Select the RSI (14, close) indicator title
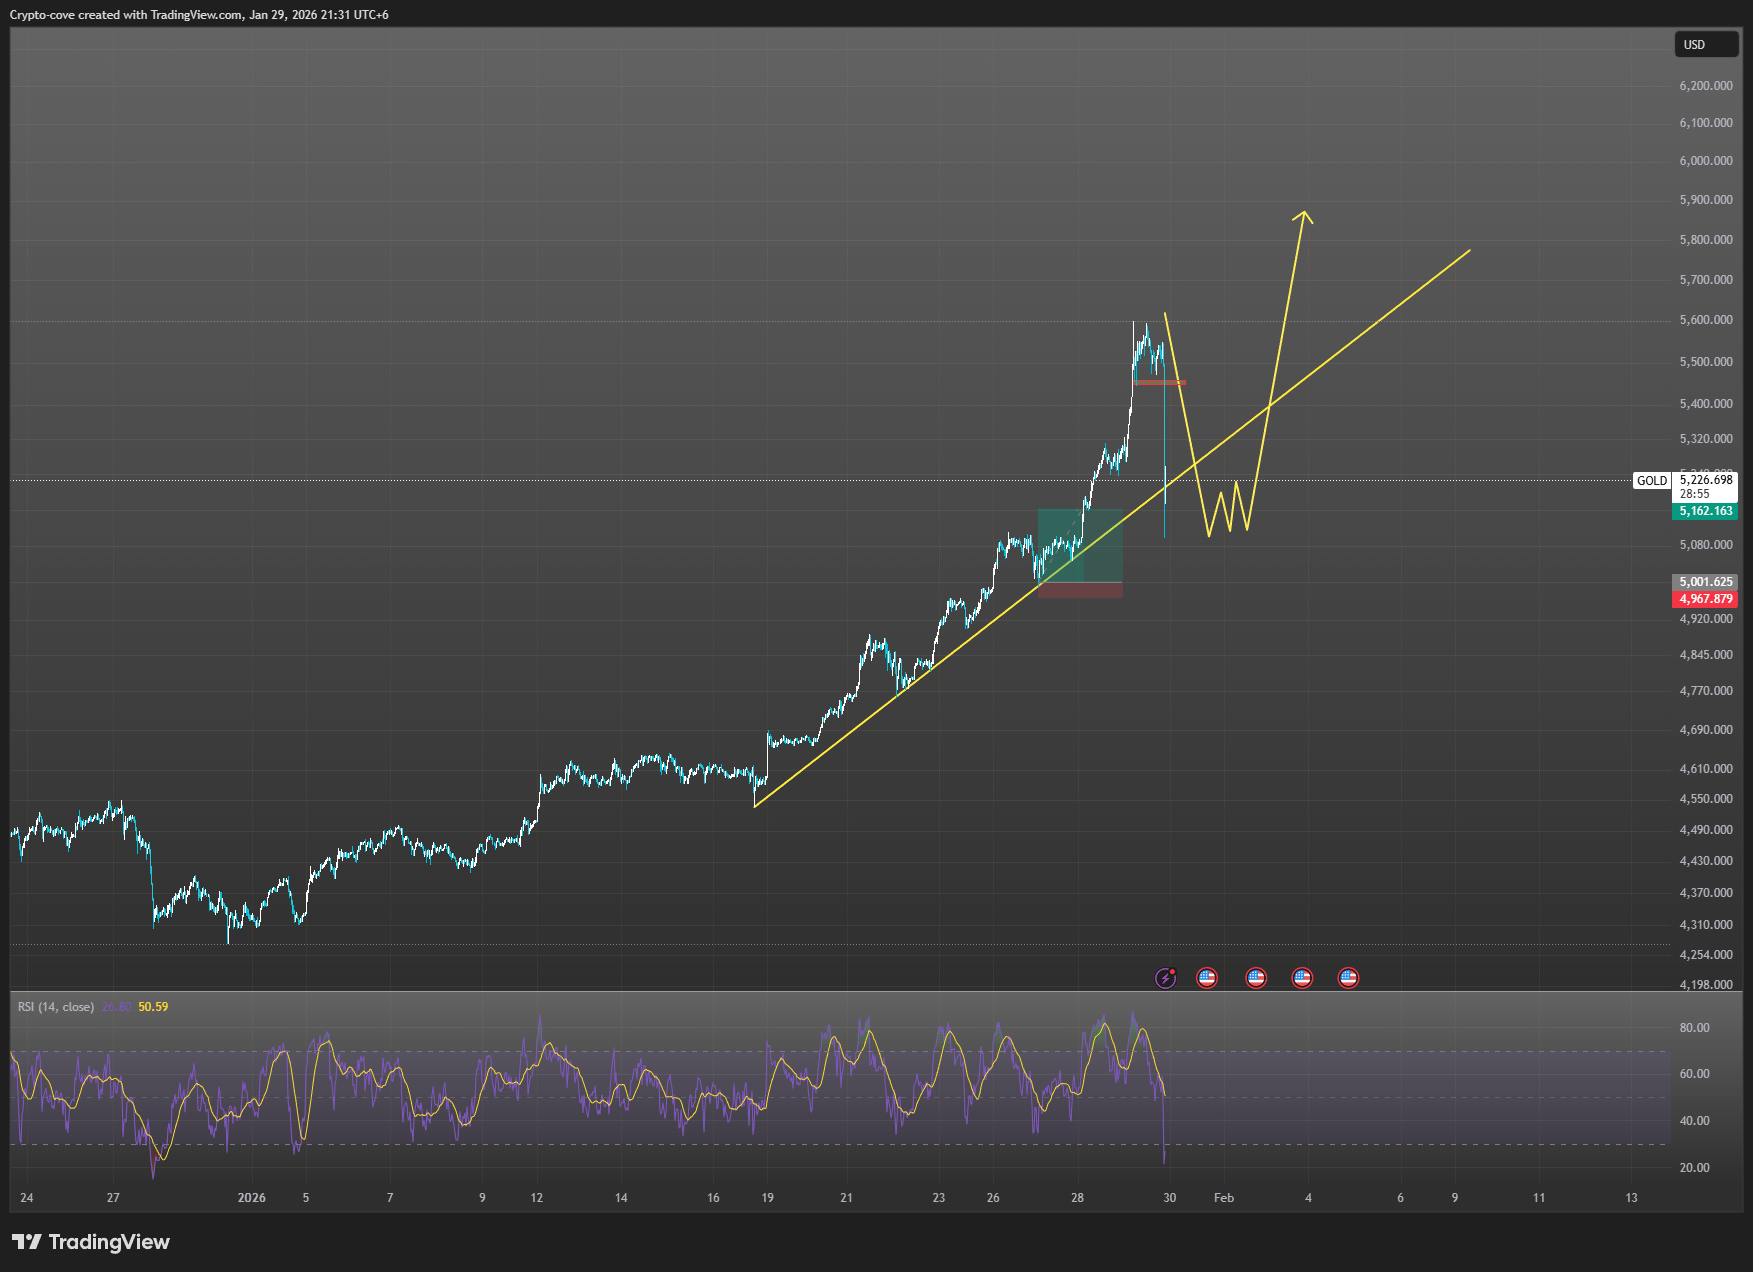Viewport: 1753px width, 1272px height. tap(56, 1007)
